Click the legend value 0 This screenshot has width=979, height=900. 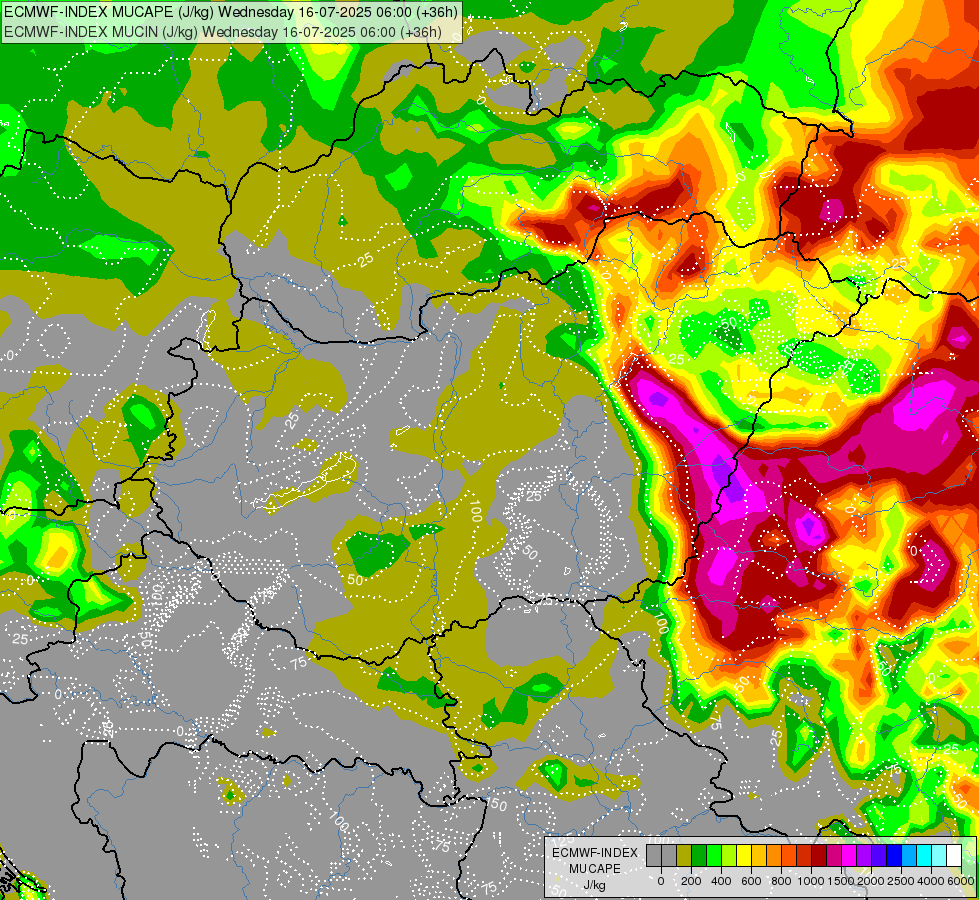[661, 881]
